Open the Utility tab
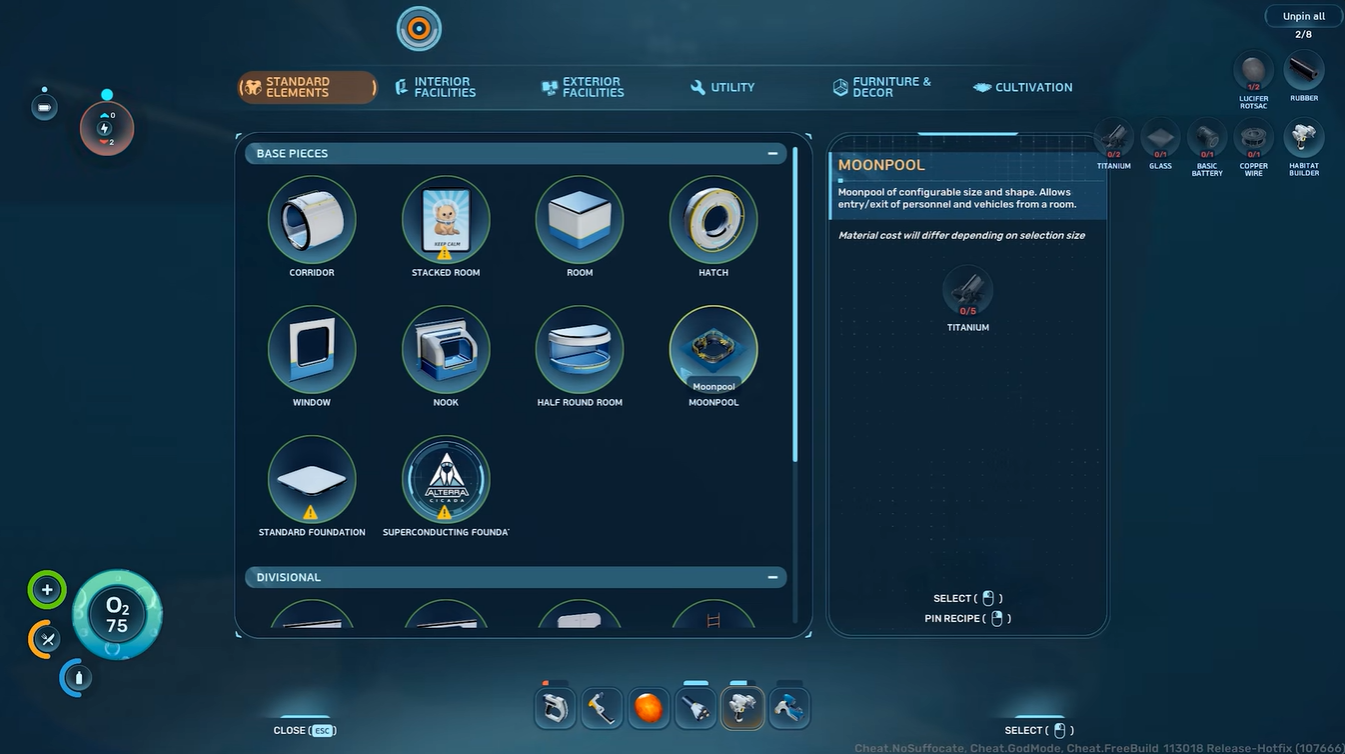 pos(722,87)
